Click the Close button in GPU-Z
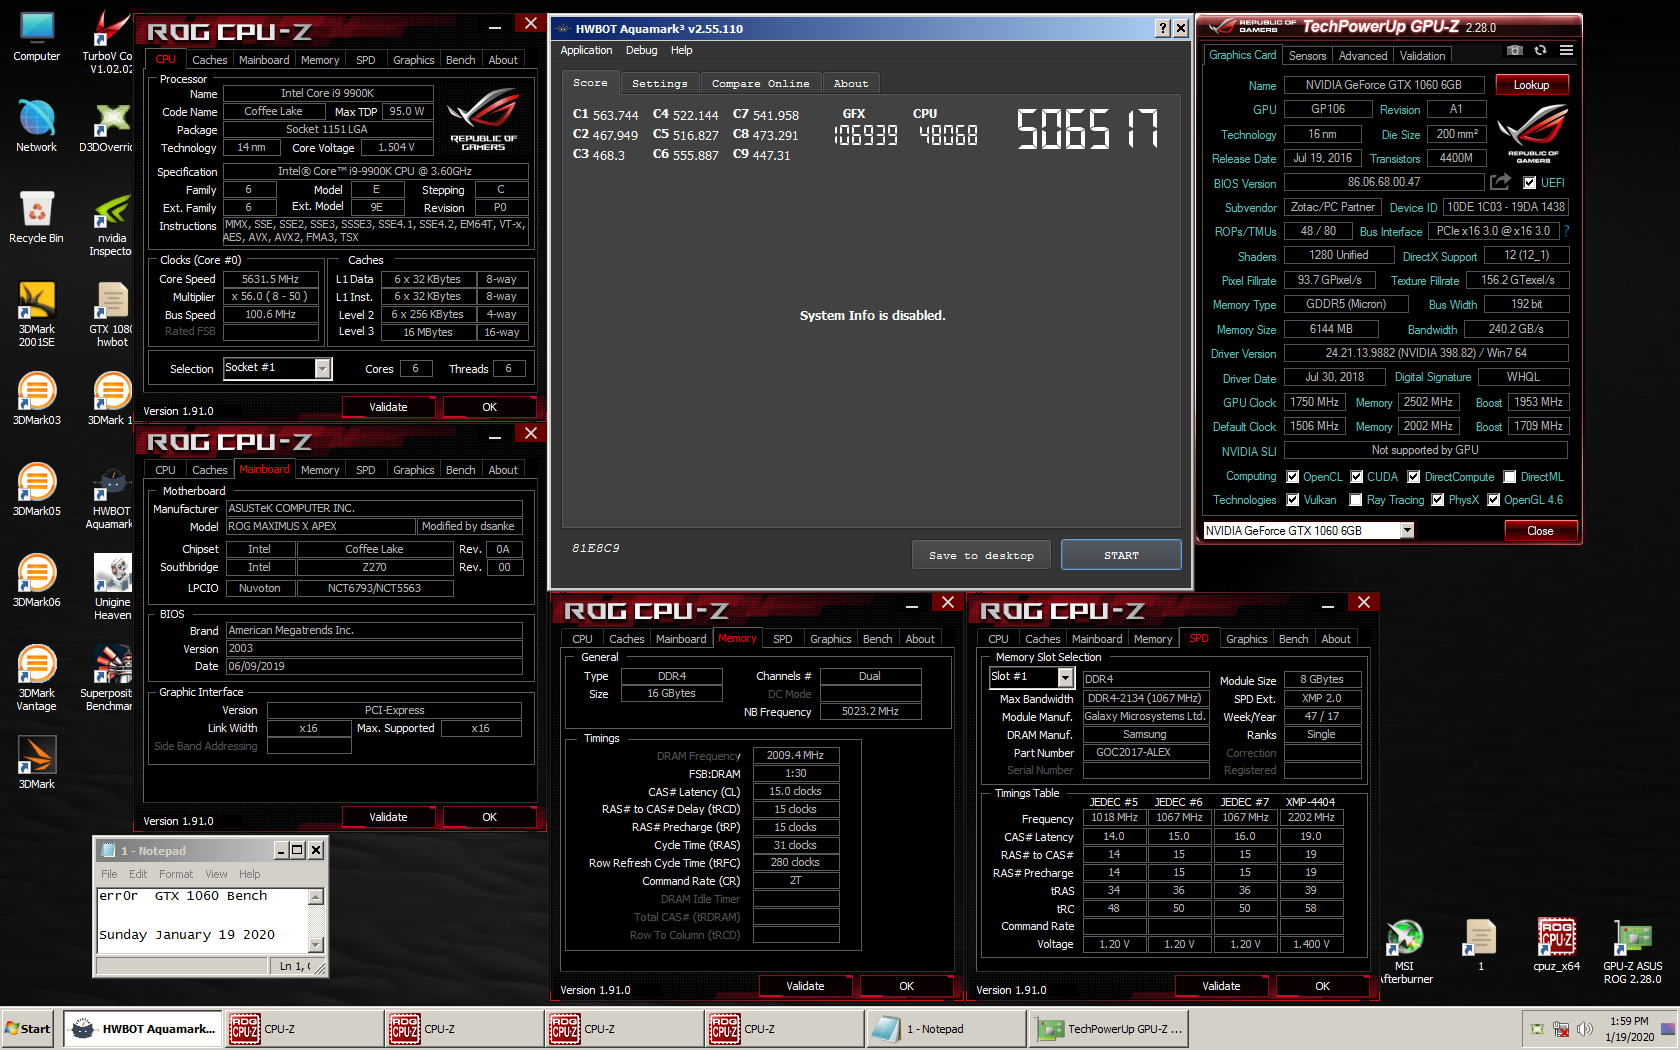The image size is (1680, 1050). 1540,531
